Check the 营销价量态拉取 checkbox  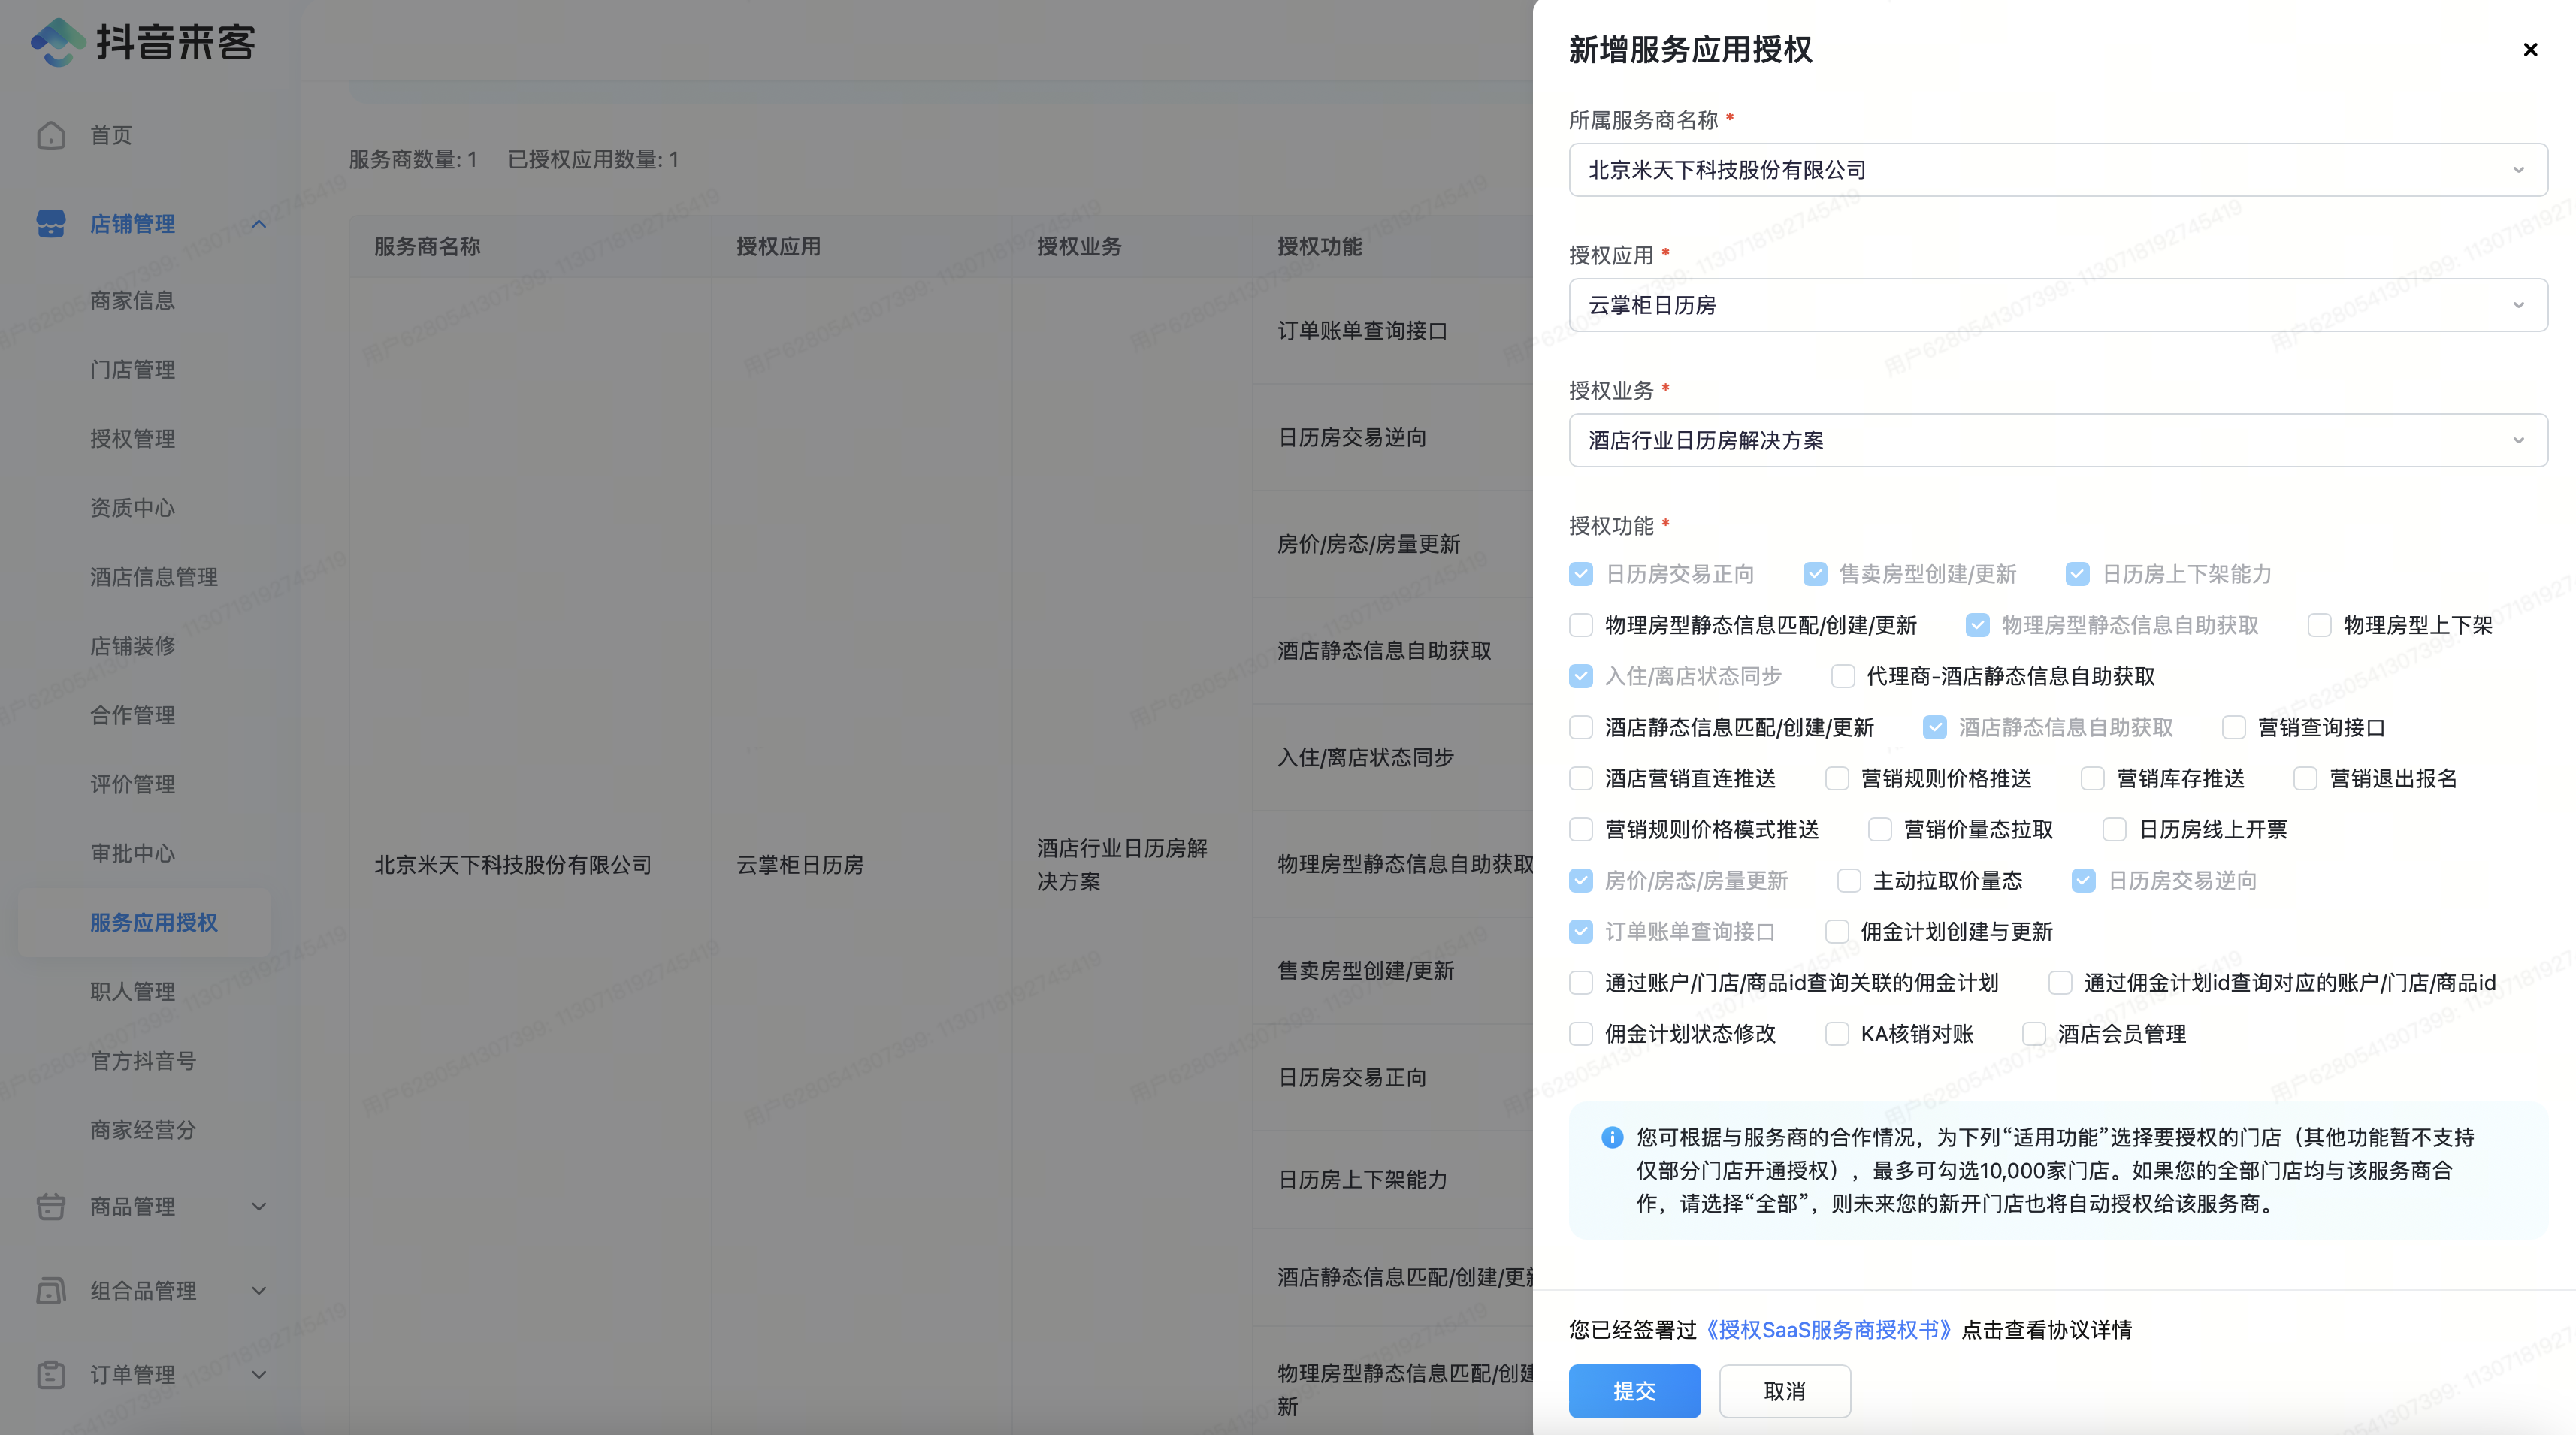point(1880,829)
